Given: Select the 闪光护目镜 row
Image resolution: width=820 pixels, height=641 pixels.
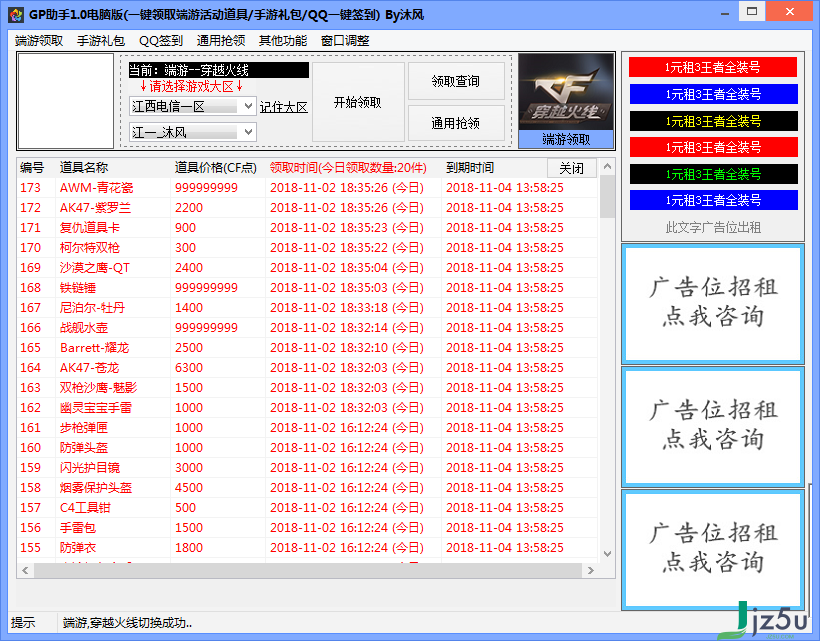Looking at the screenshot, I should pyautogui.click(x=308, y=467).
